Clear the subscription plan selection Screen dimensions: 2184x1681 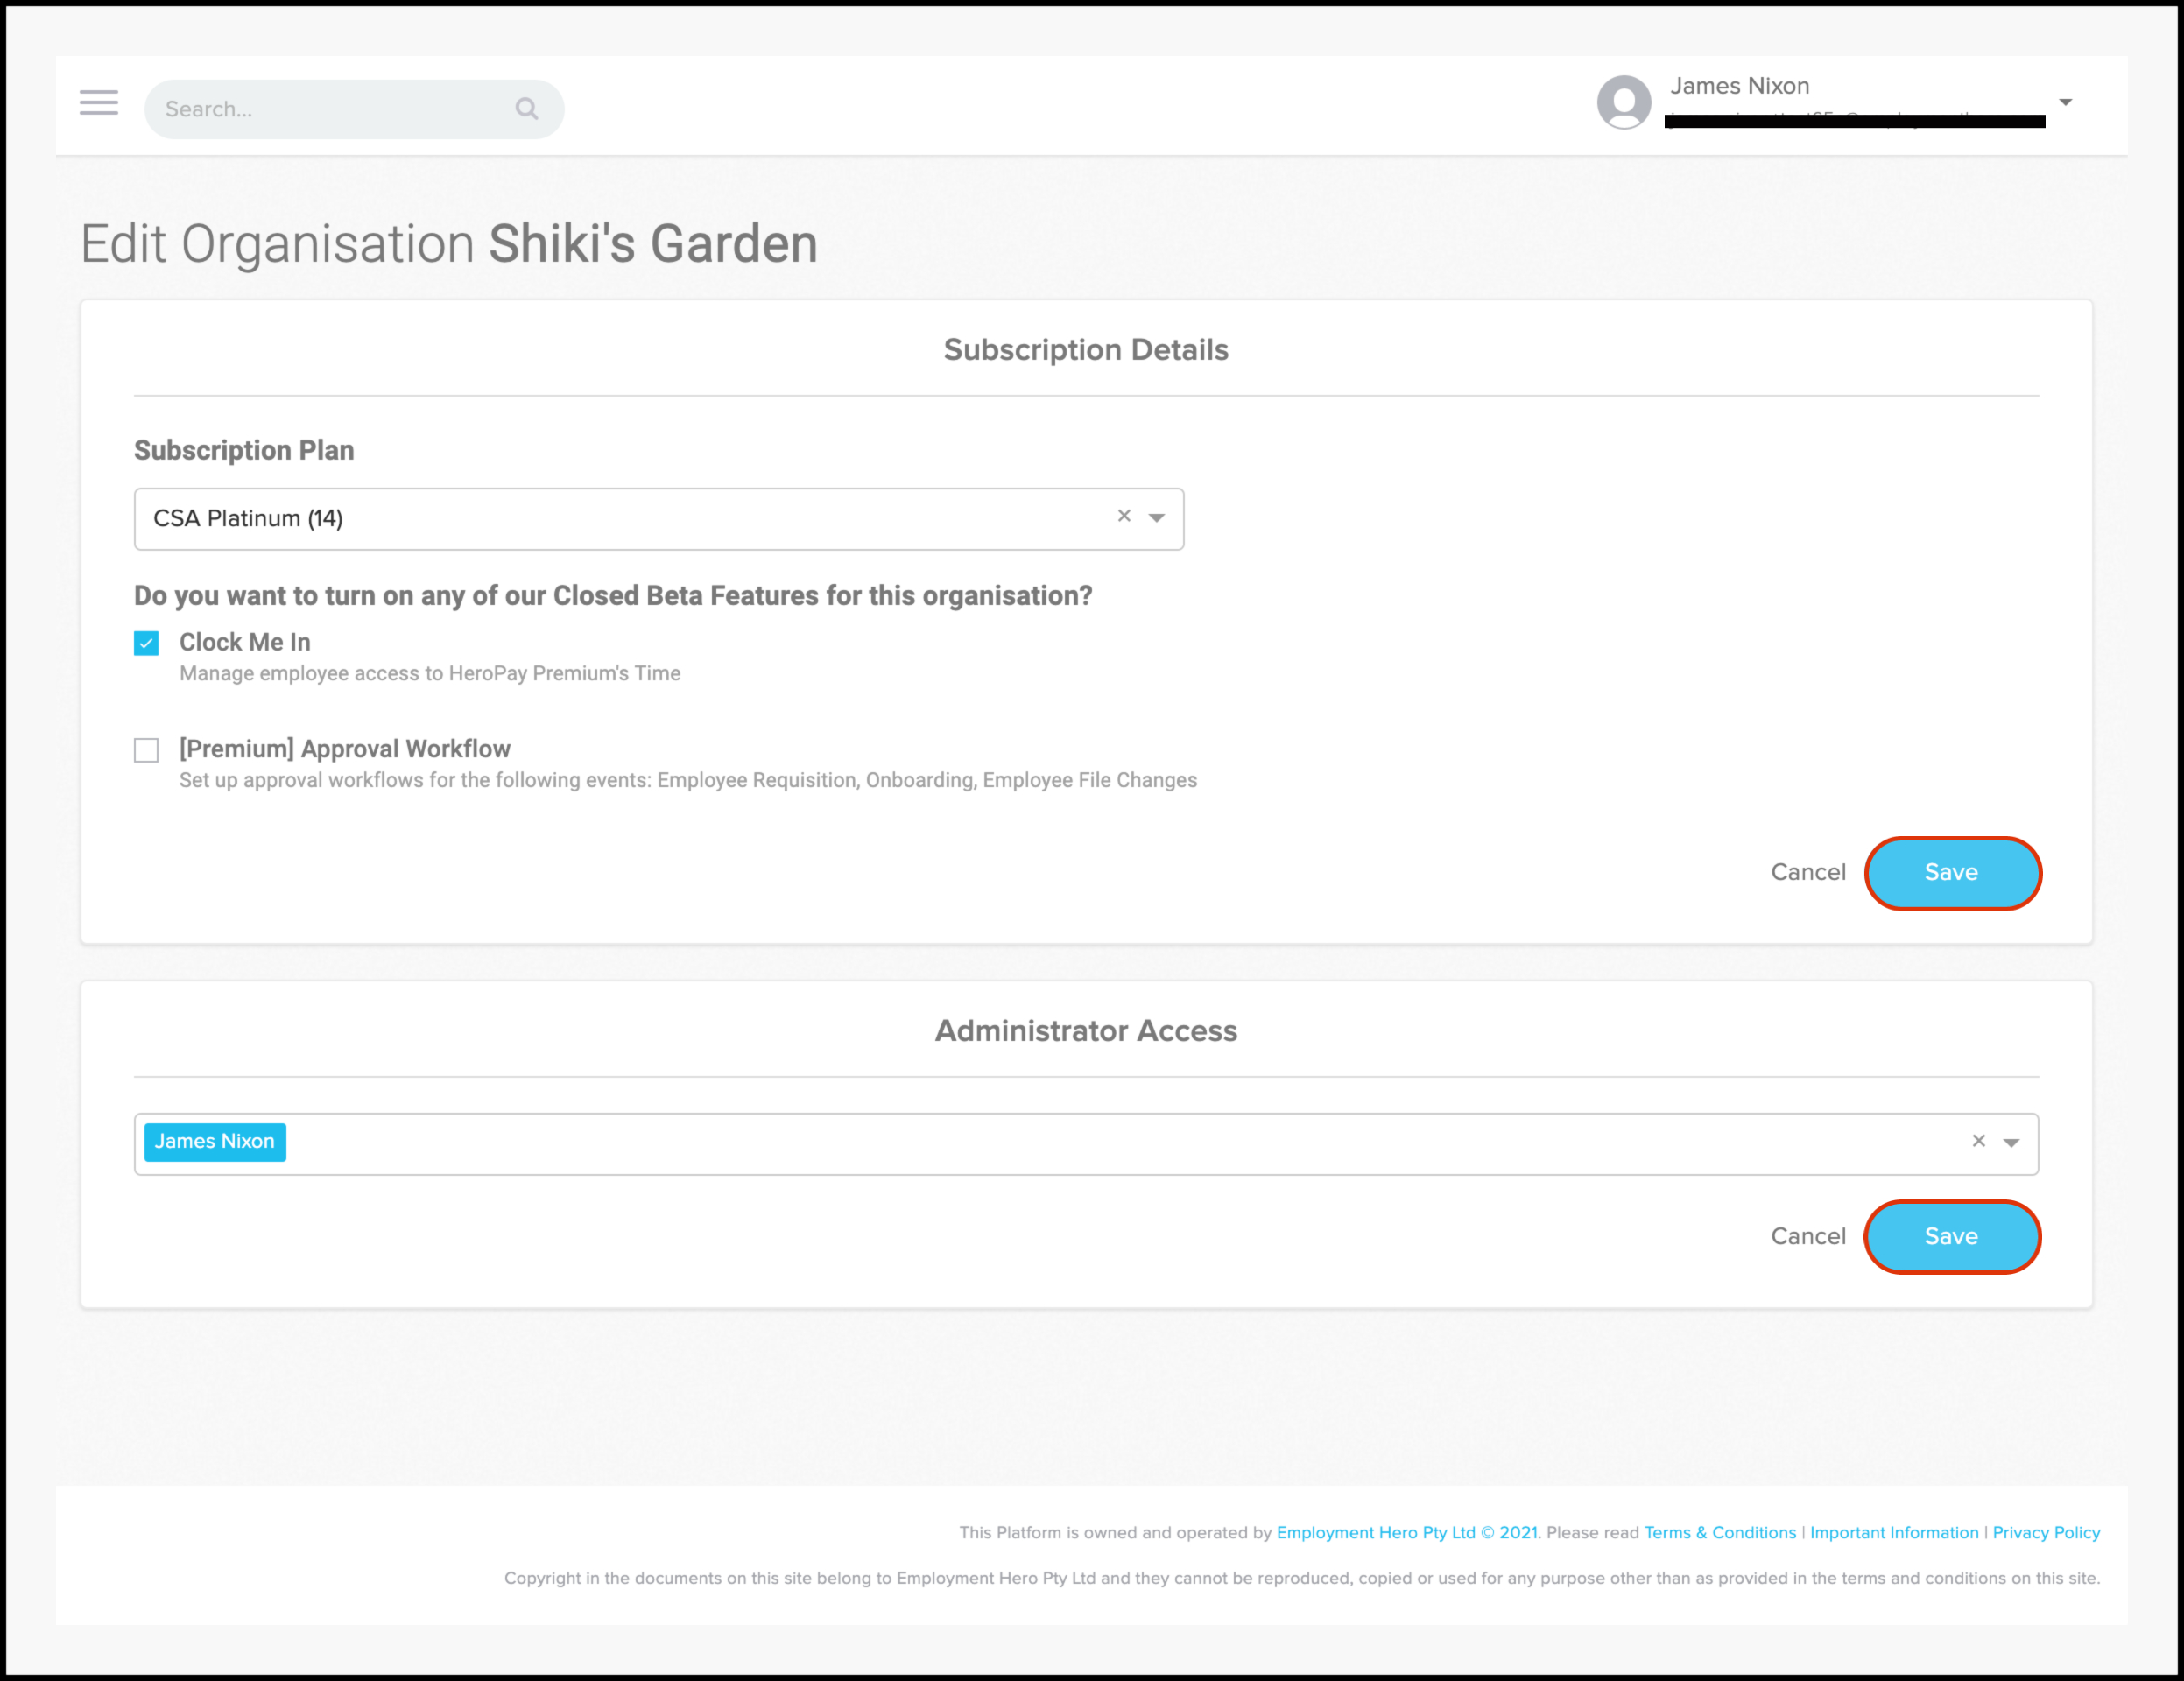pyautogui.click(x=1124, y=516)
